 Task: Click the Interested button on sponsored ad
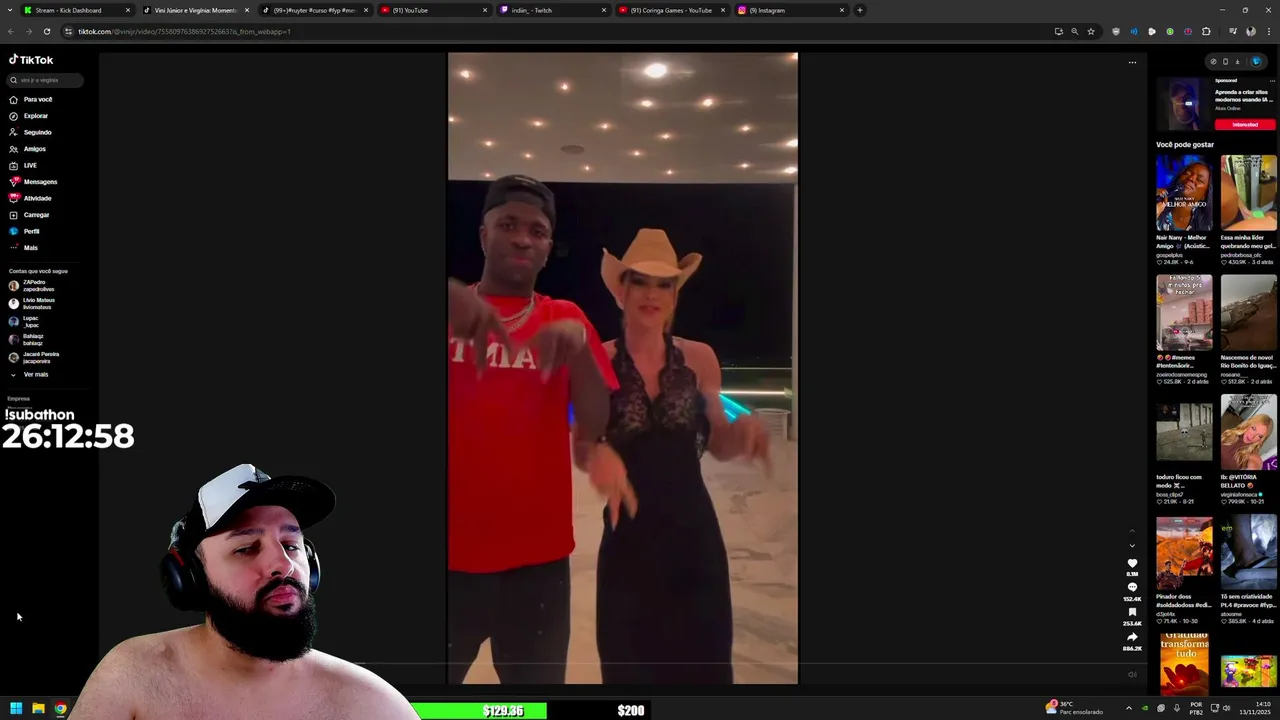click(x=1245, y=125)
